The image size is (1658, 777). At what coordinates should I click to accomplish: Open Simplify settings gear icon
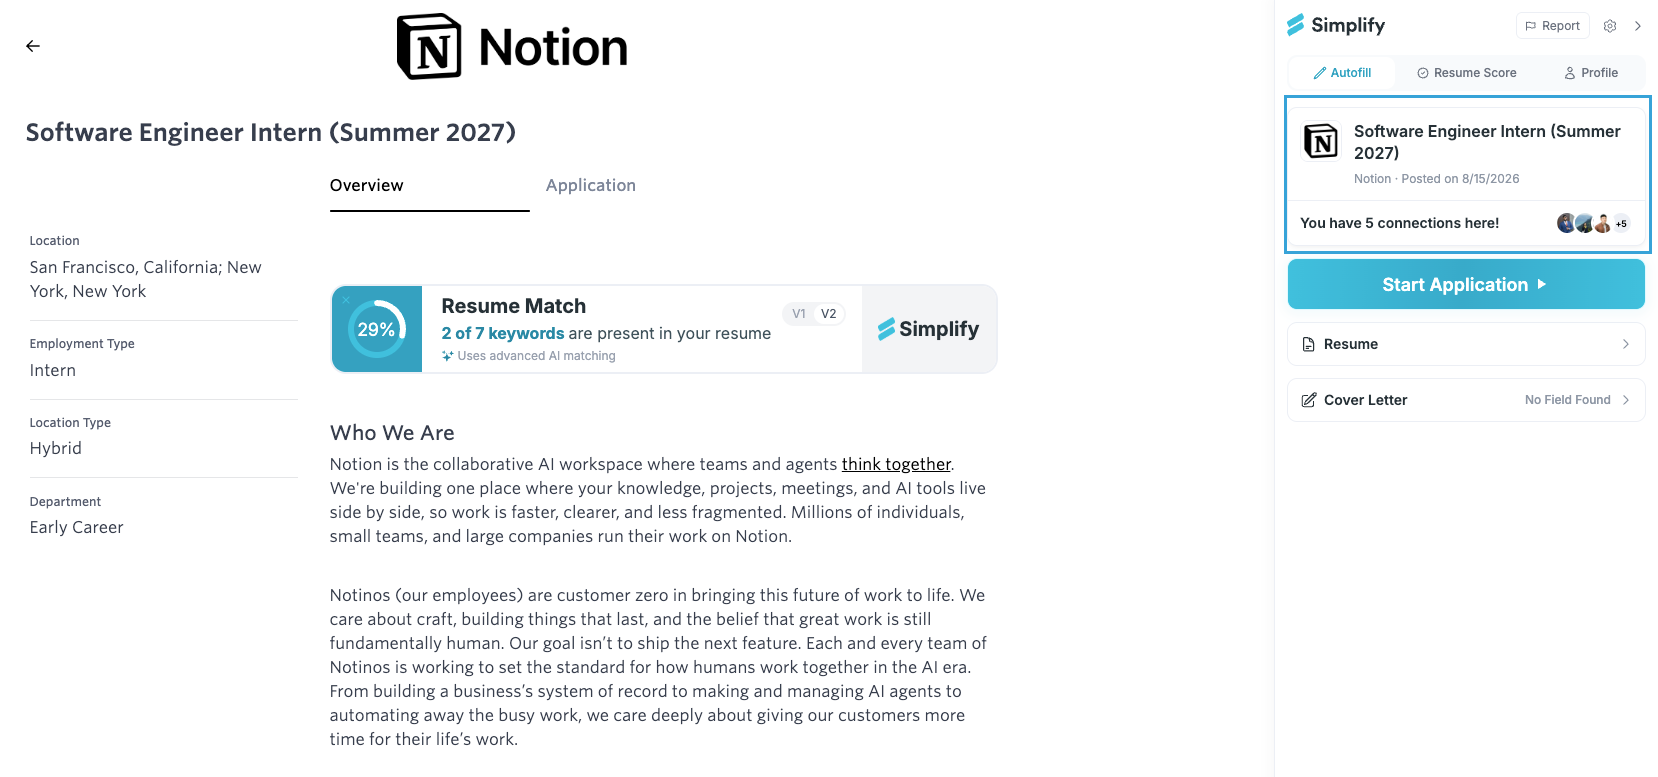click(x=1610, y=26)
